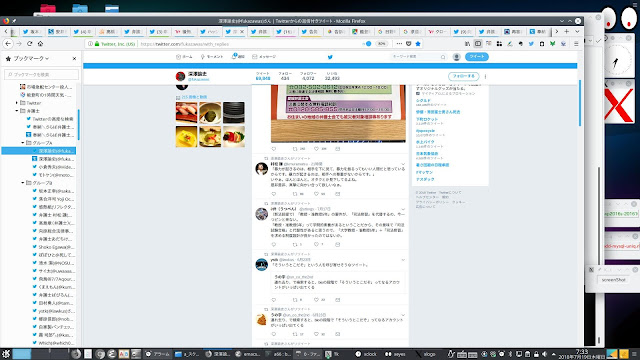Collapse the グループB bookmark folder

(x=23, y=183)
